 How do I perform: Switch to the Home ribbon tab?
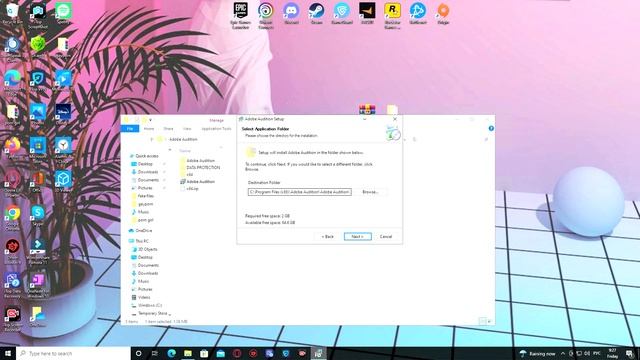pos(149,129)
